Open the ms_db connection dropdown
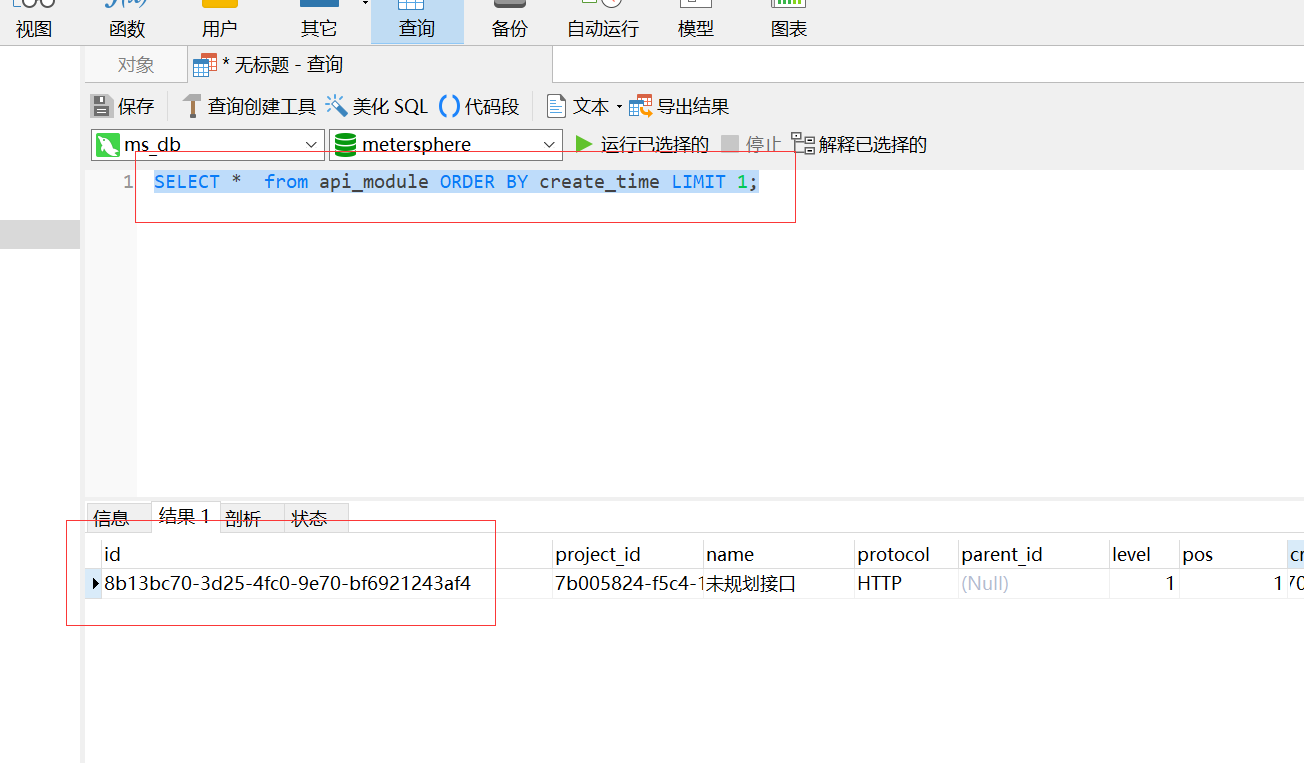The image size is (1304, 763). [311, 143]
